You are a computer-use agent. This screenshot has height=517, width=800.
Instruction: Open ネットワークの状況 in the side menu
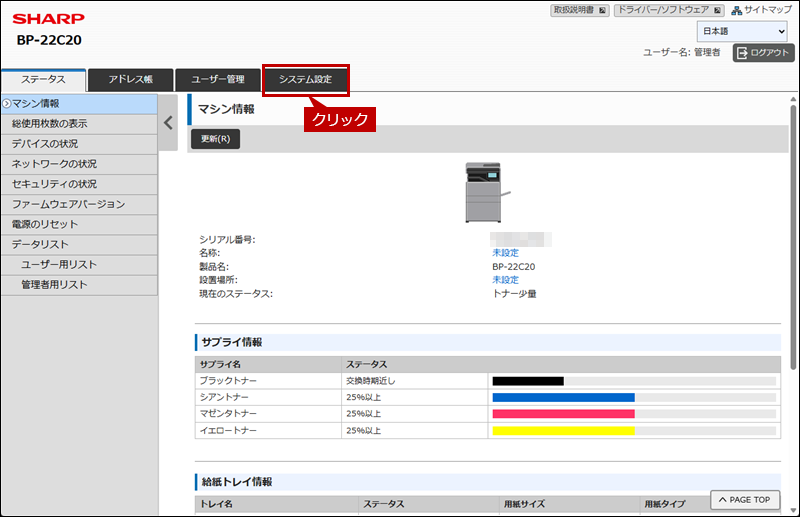coord(79,164)
